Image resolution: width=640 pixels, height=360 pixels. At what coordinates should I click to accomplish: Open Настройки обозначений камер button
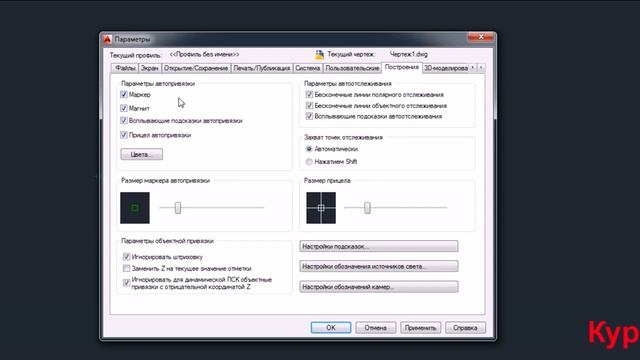(379, 287)
